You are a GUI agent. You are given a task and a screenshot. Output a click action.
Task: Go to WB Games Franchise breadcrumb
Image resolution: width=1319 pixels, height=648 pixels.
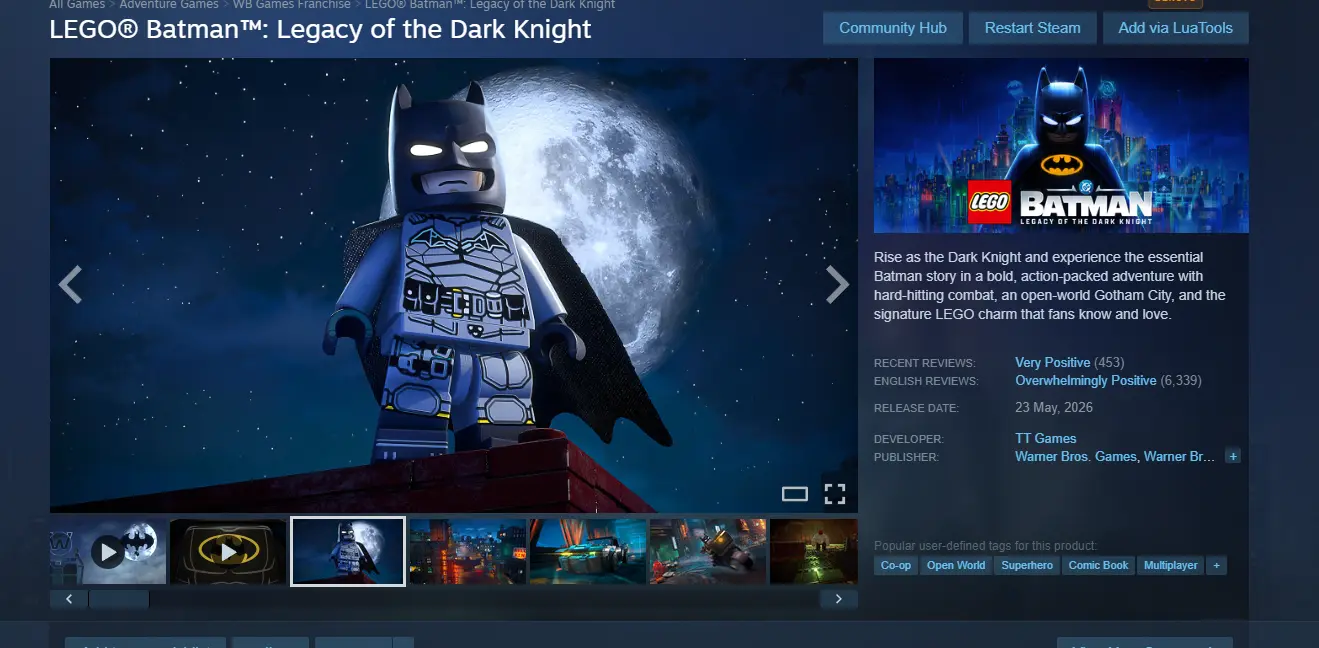point(292,4)
